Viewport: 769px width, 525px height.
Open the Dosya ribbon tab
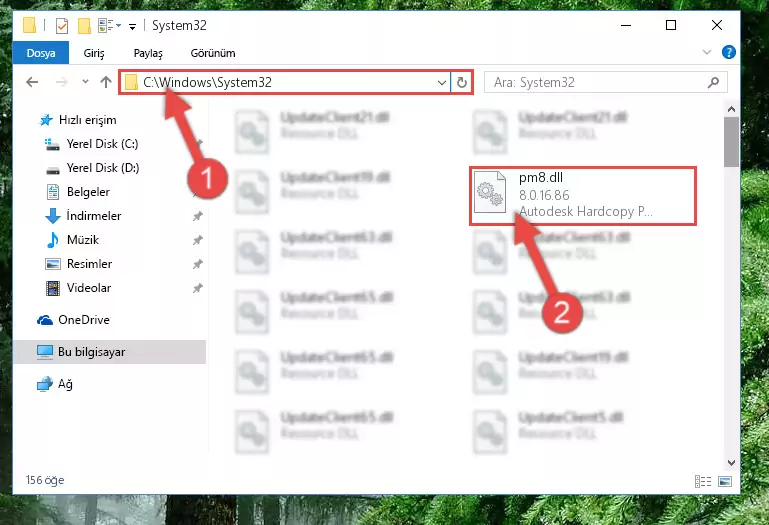(41, 53)
